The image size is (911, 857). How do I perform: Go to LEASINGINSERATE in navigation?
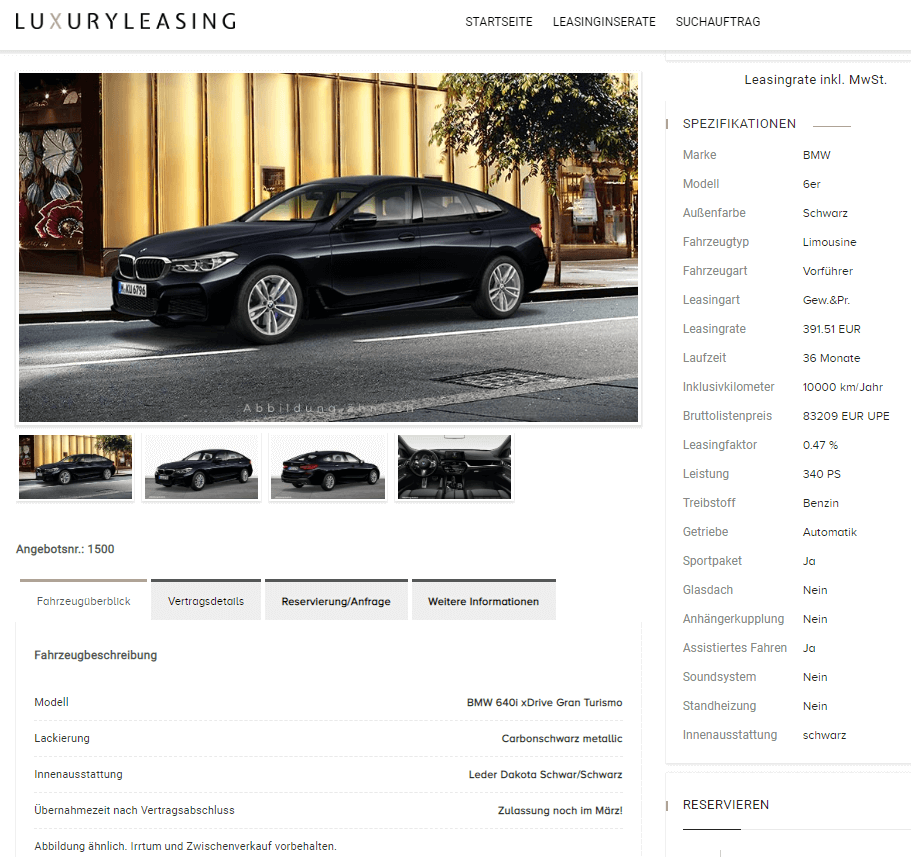(604, 22)
